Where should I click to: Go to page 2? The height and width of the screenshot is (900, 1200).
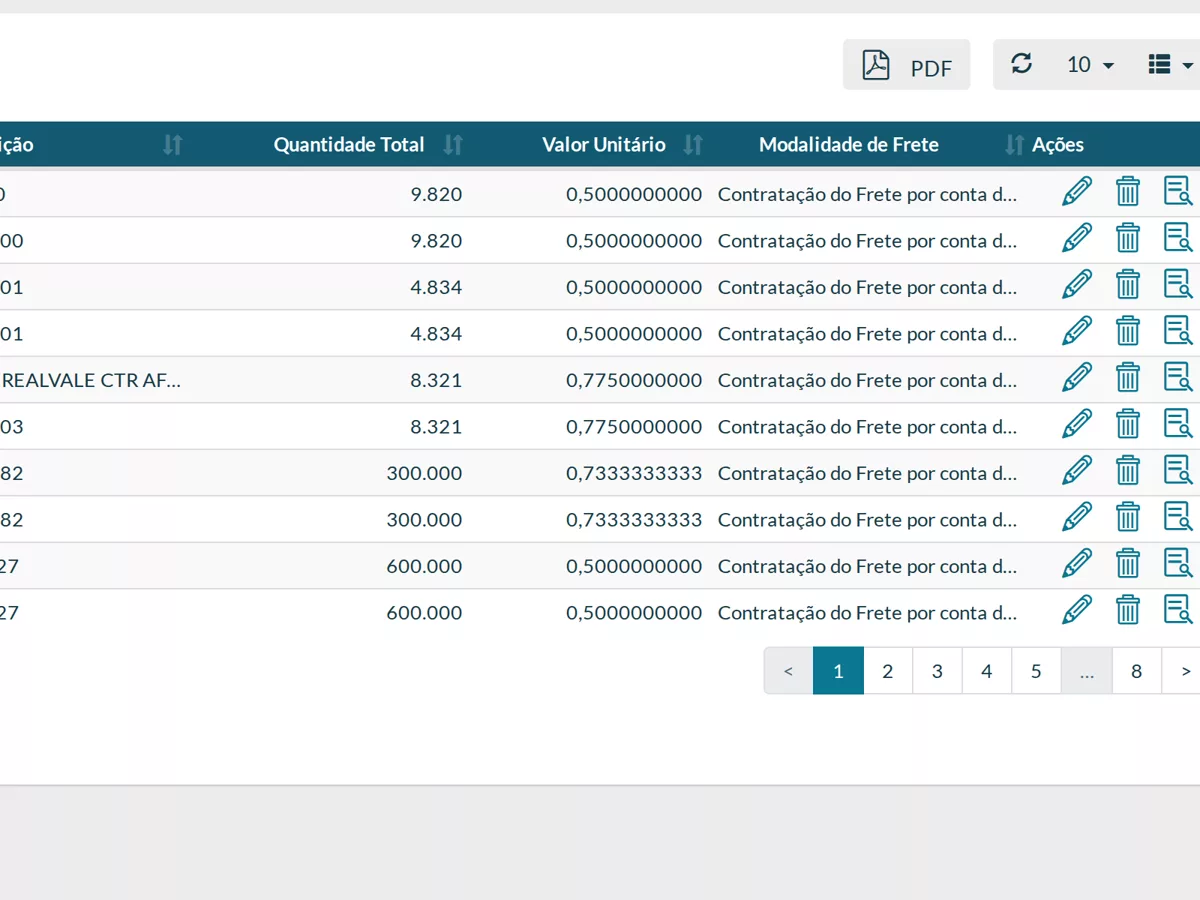click(887, 671)
